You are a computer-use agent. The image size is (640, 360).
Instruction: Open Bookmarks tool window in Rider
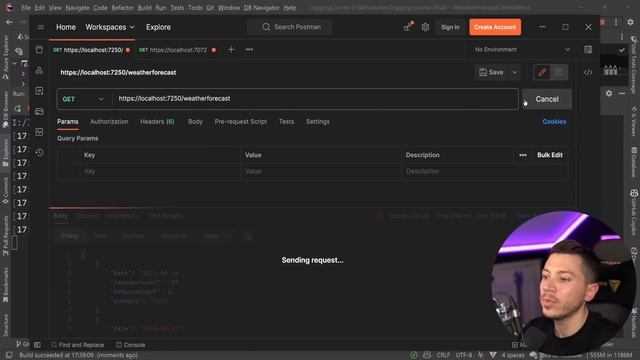pos(5,285)
